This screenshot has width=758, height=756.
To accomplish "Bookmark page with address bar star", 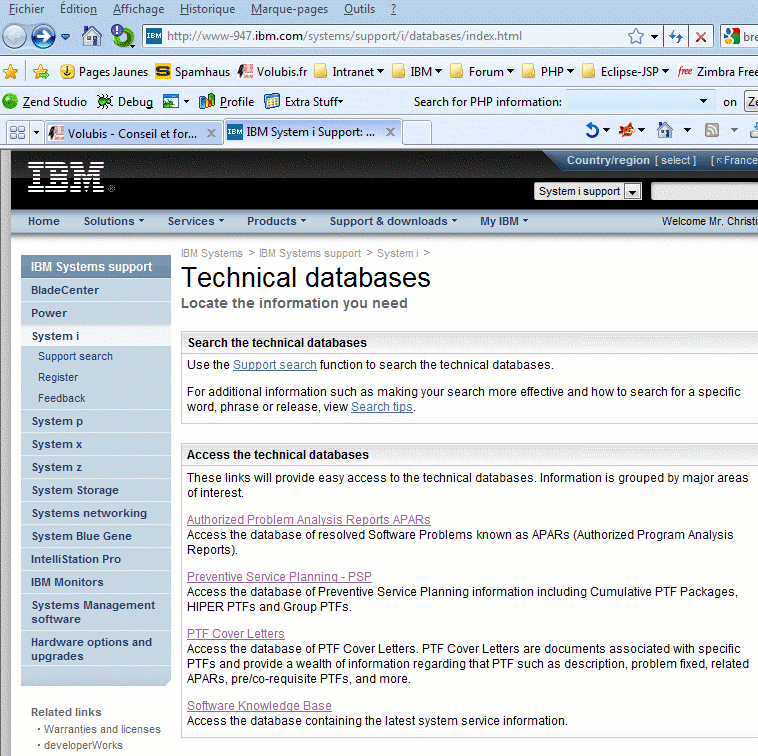I will pyautogui.click(x=636, y=36).
